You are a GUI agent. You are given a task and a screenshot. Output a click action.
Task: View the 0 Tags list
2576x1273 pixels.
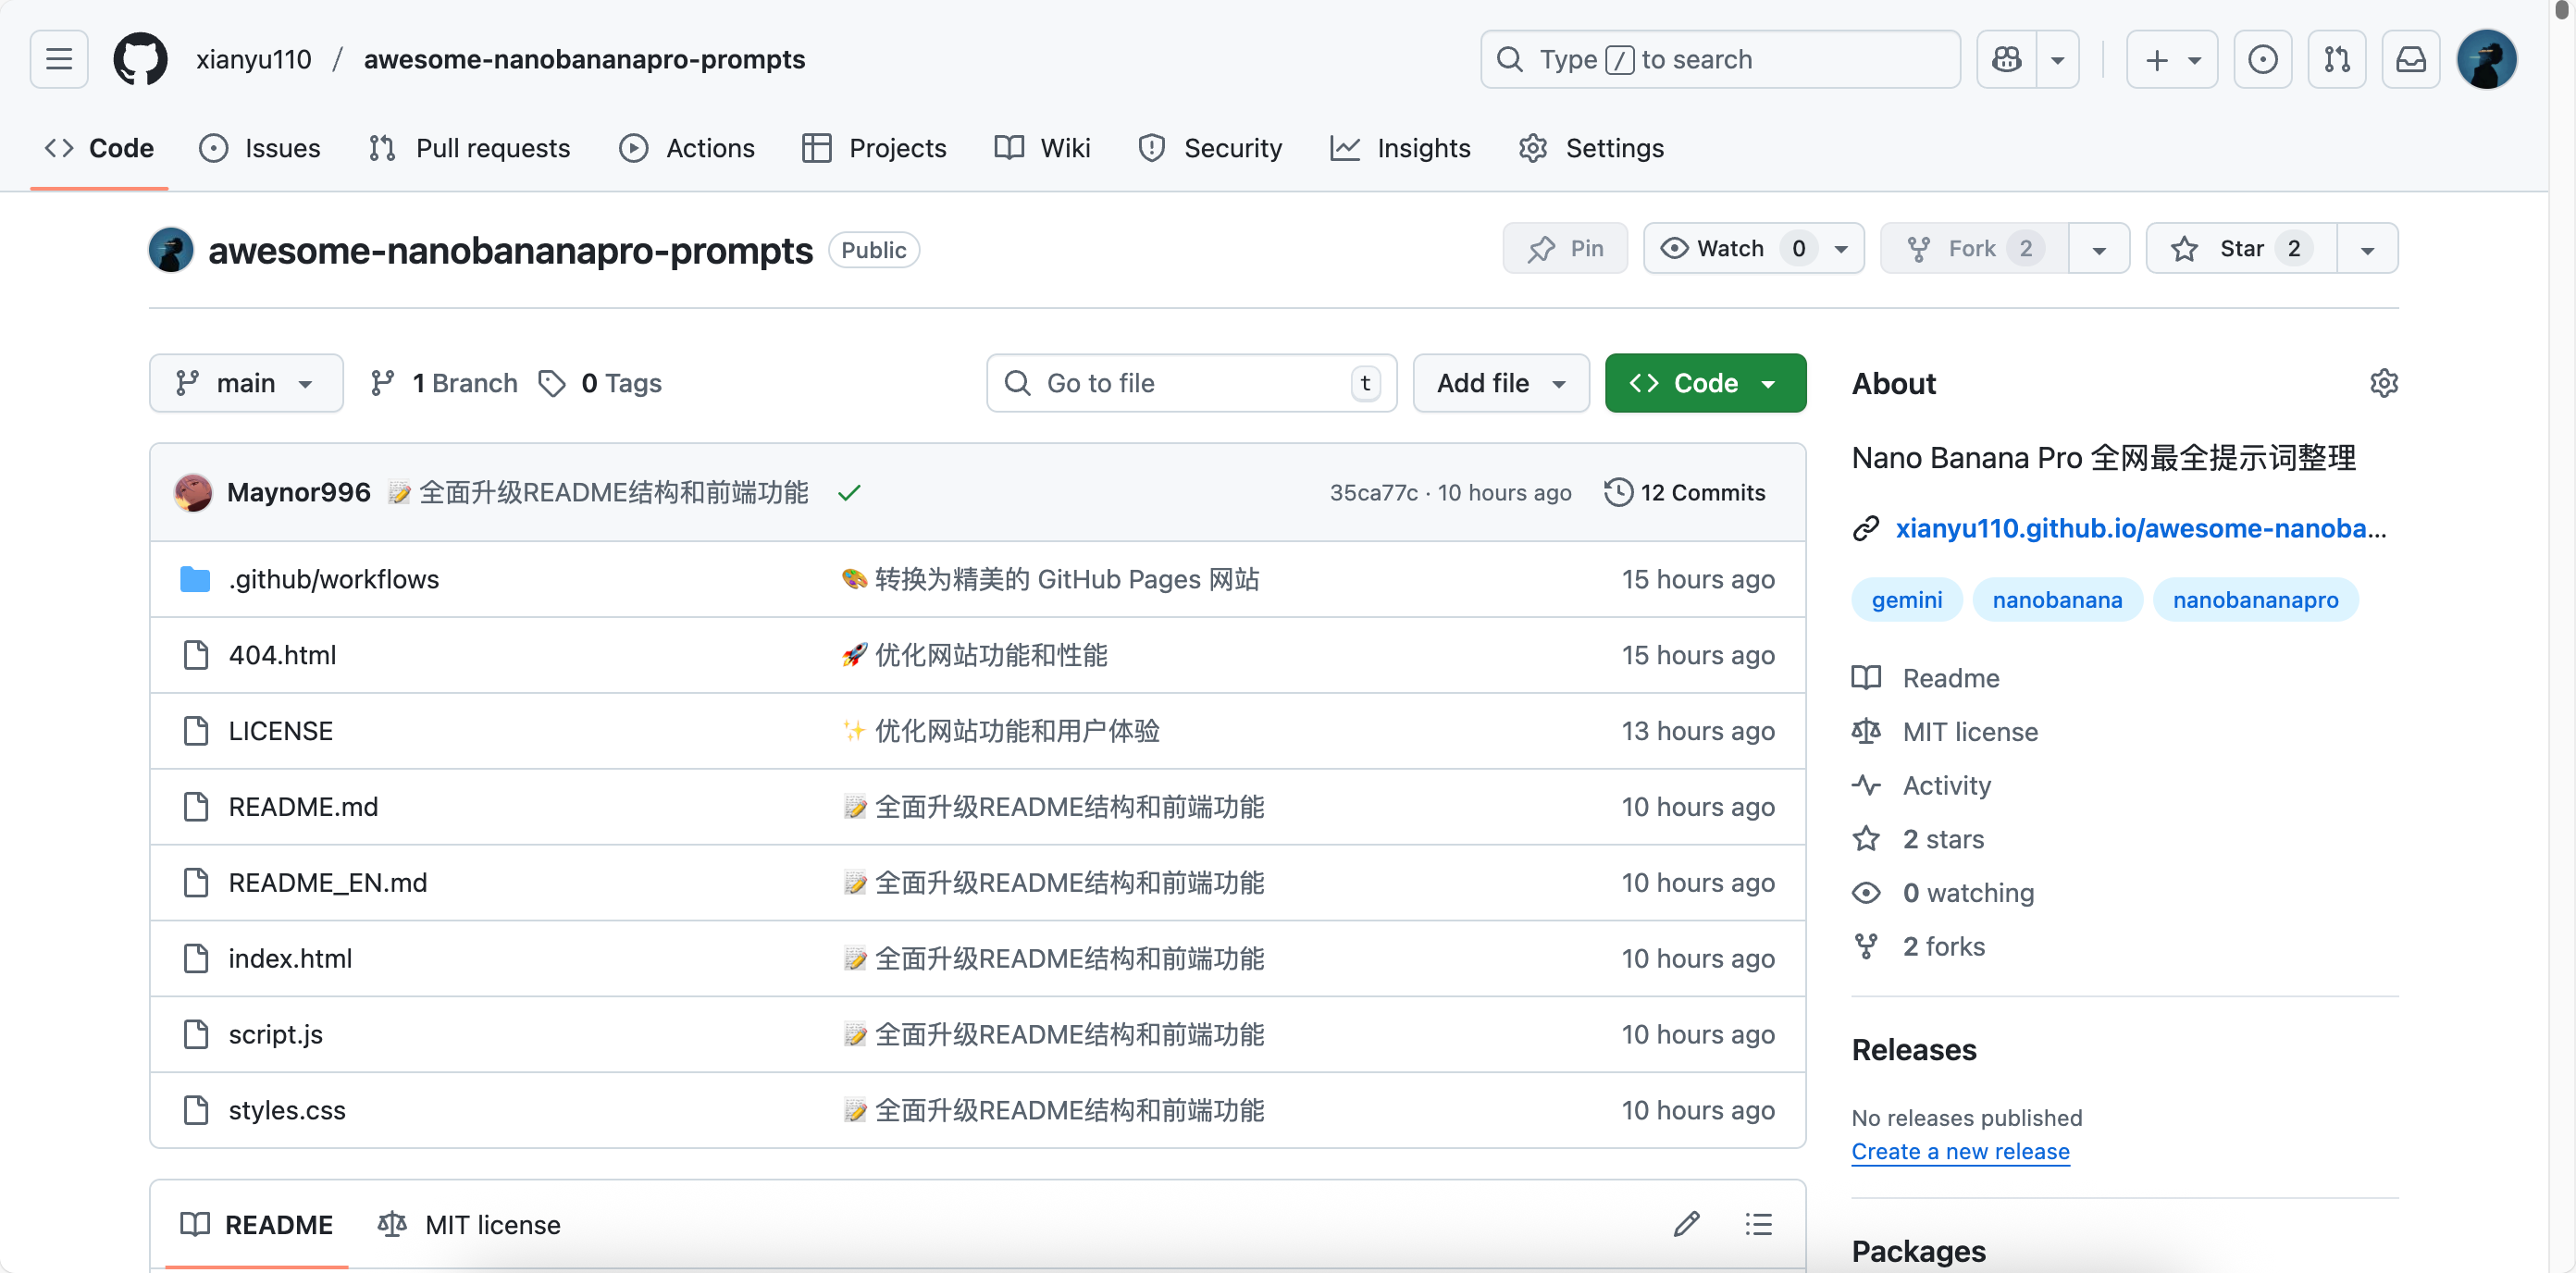pyautogui.click(x=600, y=383)
